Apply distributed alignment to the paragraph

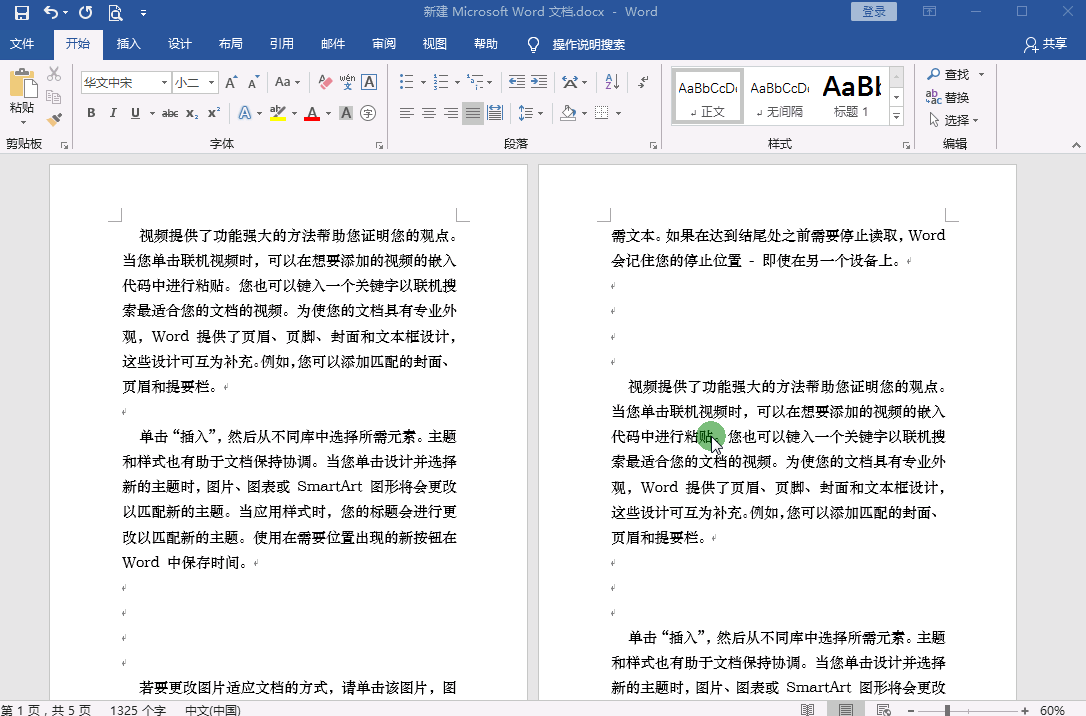click(x=495, y=113)
